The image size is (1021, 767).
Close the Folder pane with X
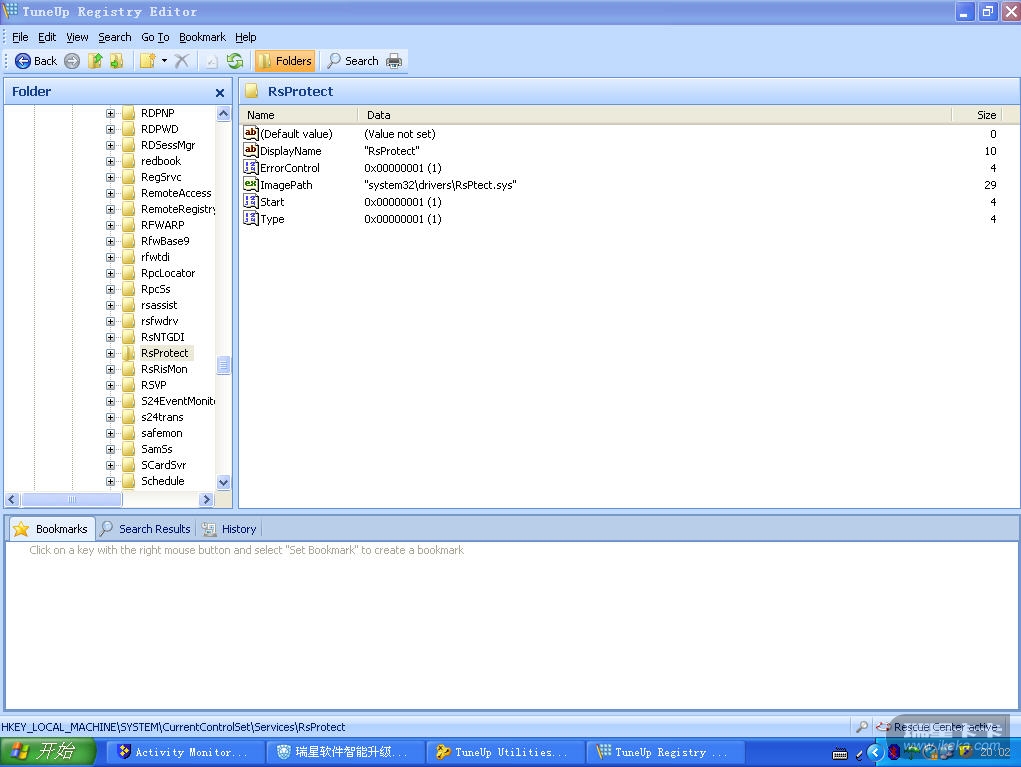click(220, 92)
